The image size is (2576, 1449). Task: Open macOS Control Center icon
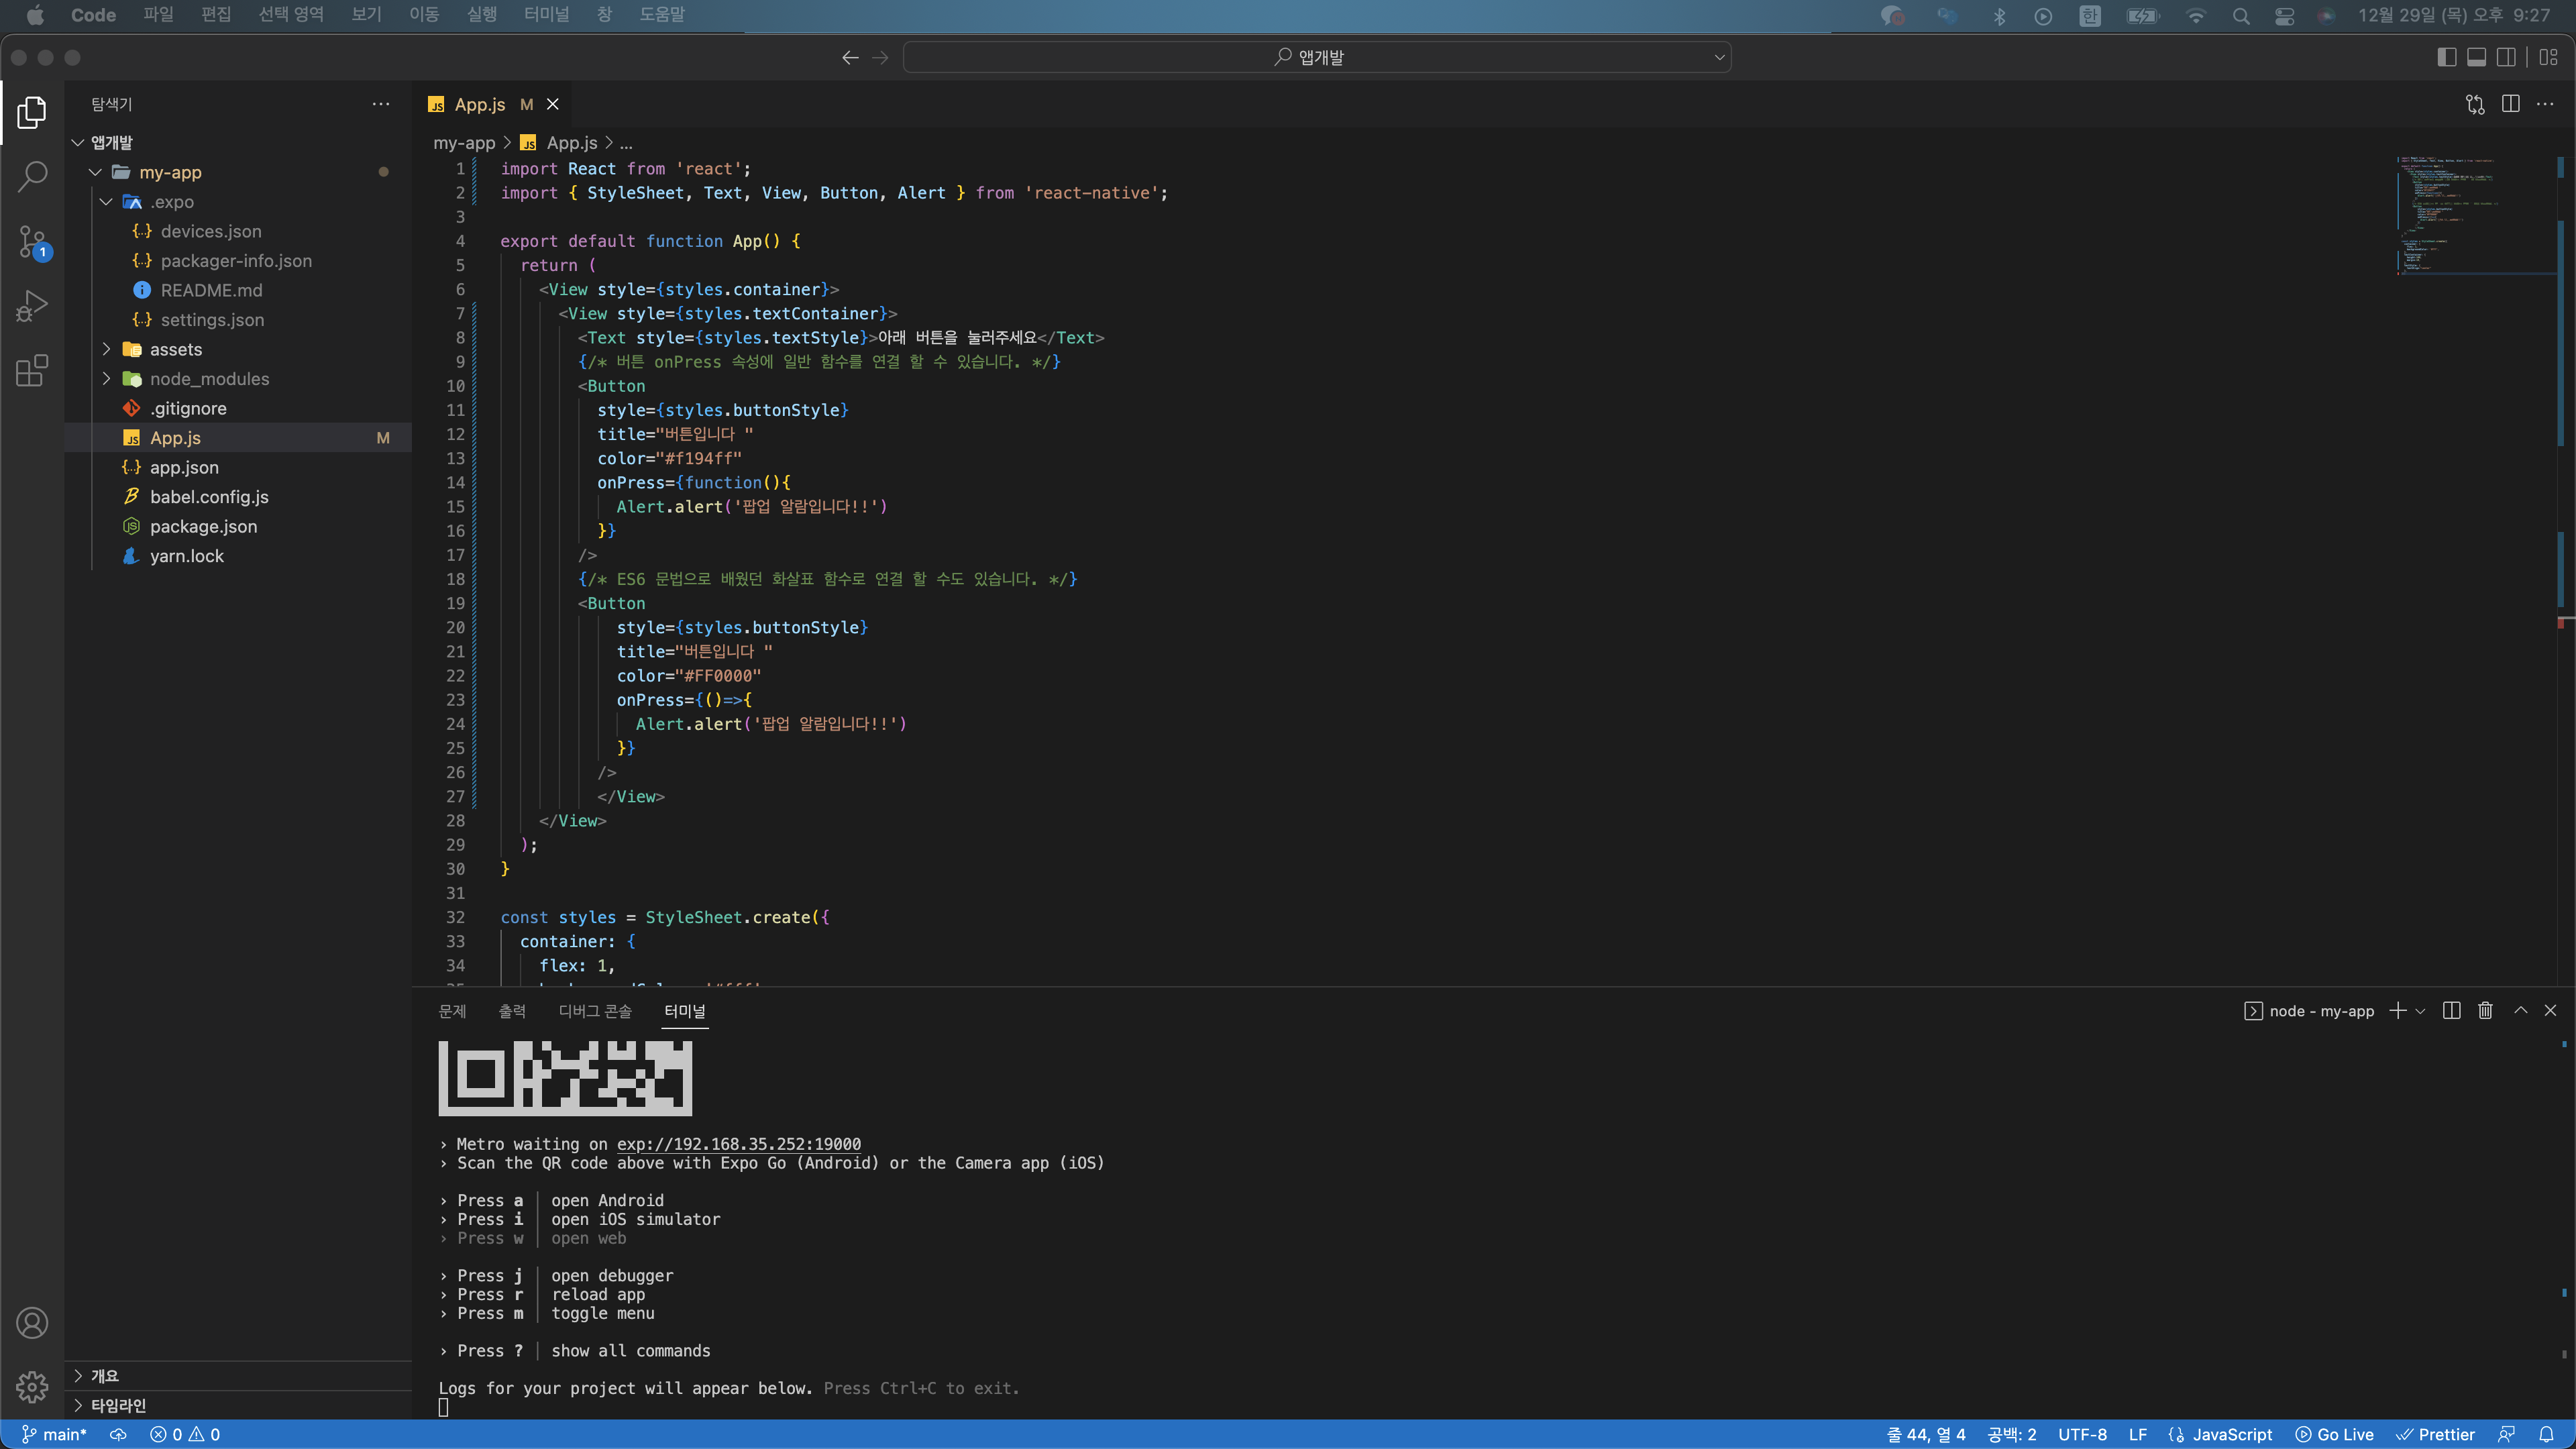point(2284,16)
